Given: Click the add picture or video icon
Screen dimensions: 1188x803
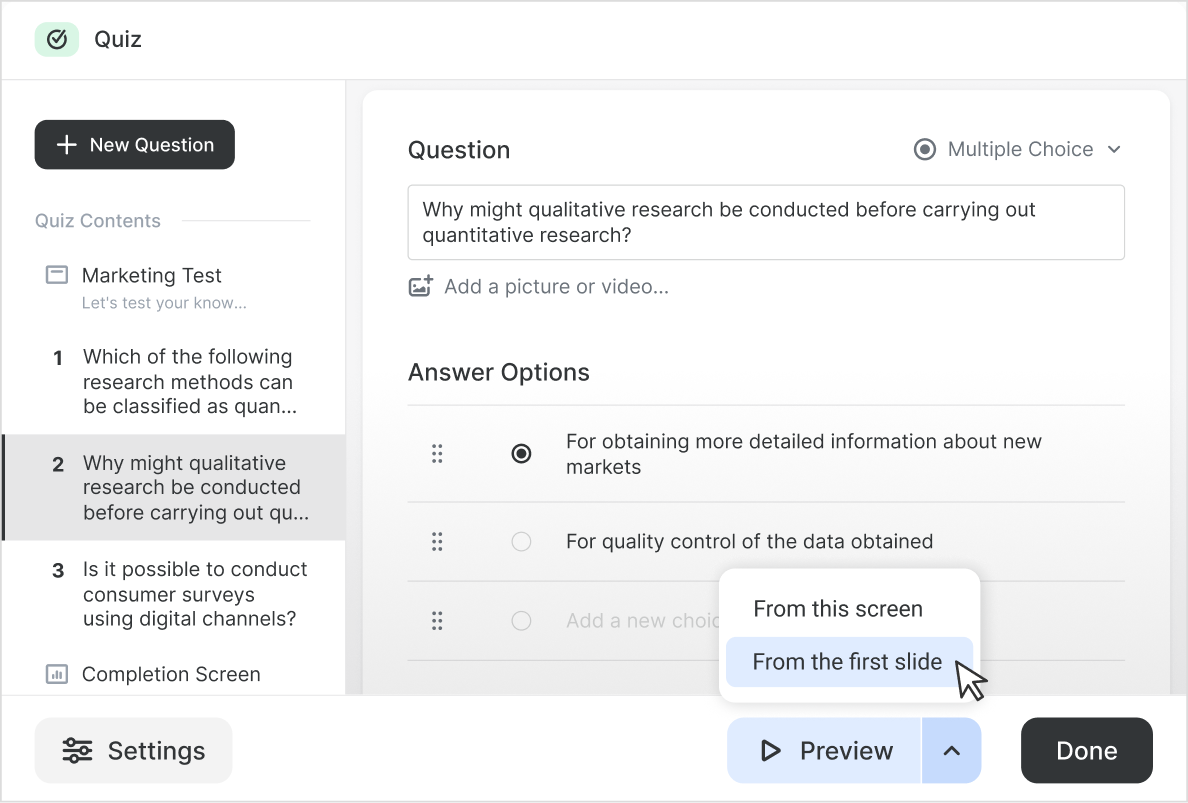Looking at the screenshot, I should (x=421, y=287).
